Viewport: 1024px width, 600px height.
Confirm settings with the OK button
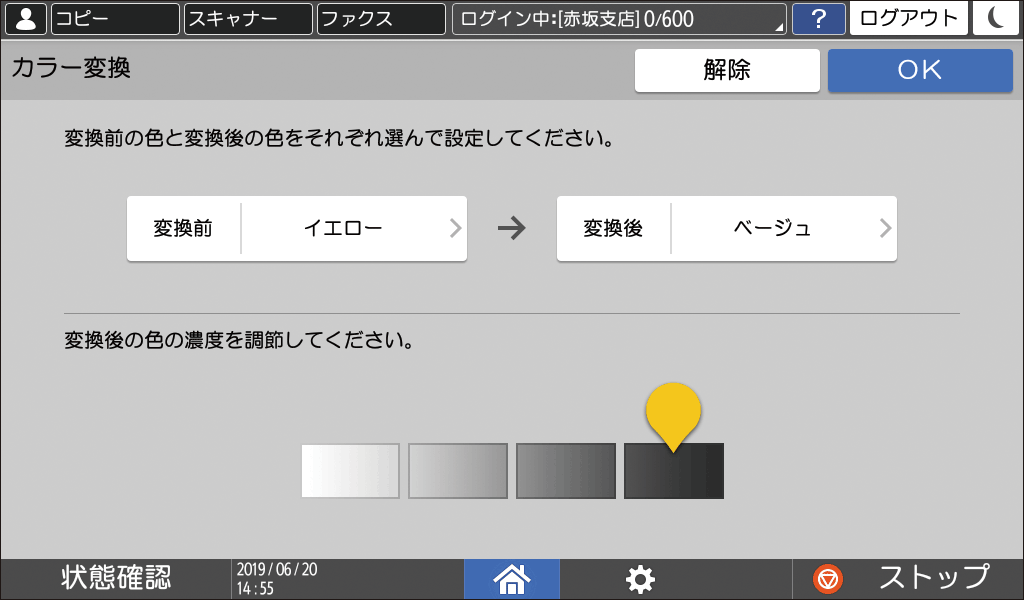[919, 70]
